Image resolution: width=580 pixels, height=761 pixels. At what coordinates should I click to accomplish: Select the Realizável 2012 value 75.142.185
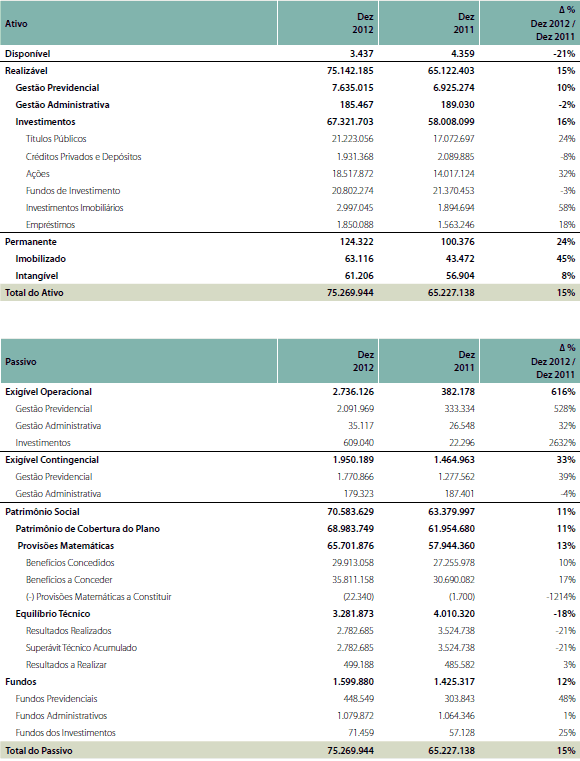point(350,71)
